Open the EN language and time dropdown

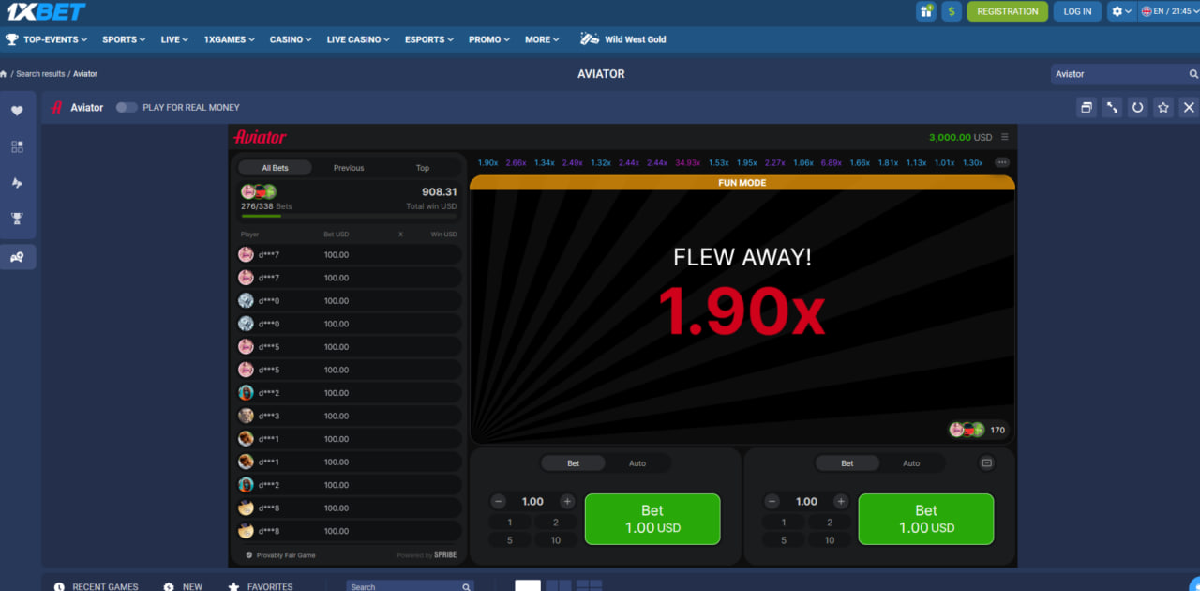click(x=1167, y=11)
